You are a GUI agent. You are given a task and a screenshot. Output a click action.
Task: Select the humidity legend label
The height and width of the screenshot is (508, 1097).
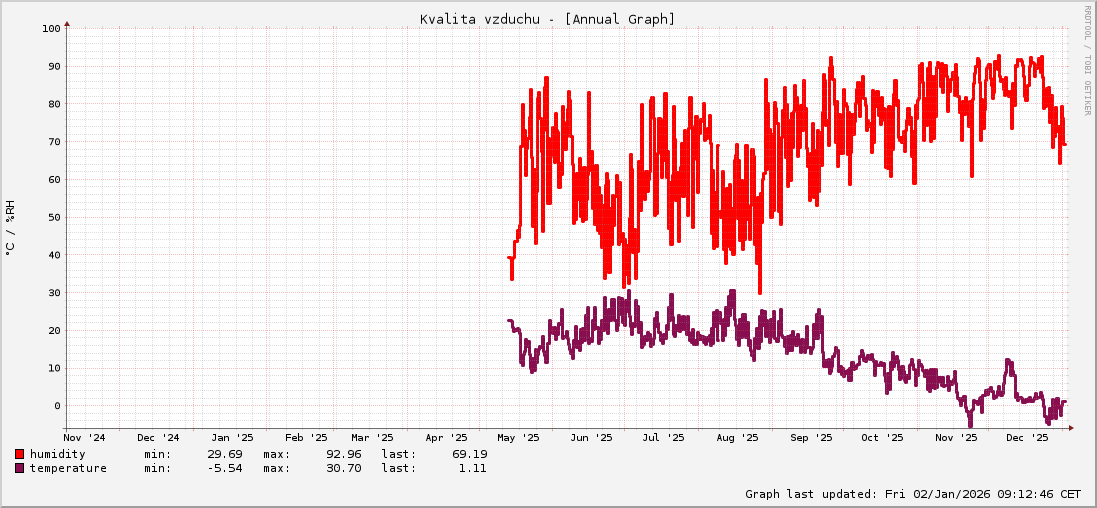click(x=58, y=454)
